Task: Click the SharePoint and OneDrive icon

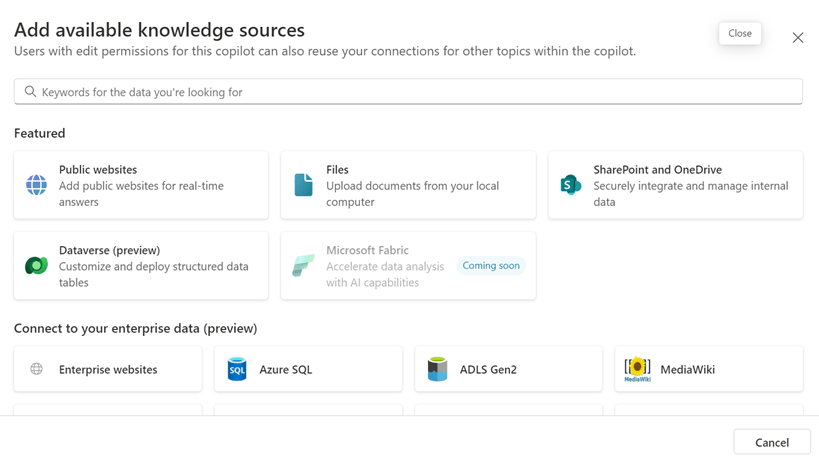Action: 570,185
